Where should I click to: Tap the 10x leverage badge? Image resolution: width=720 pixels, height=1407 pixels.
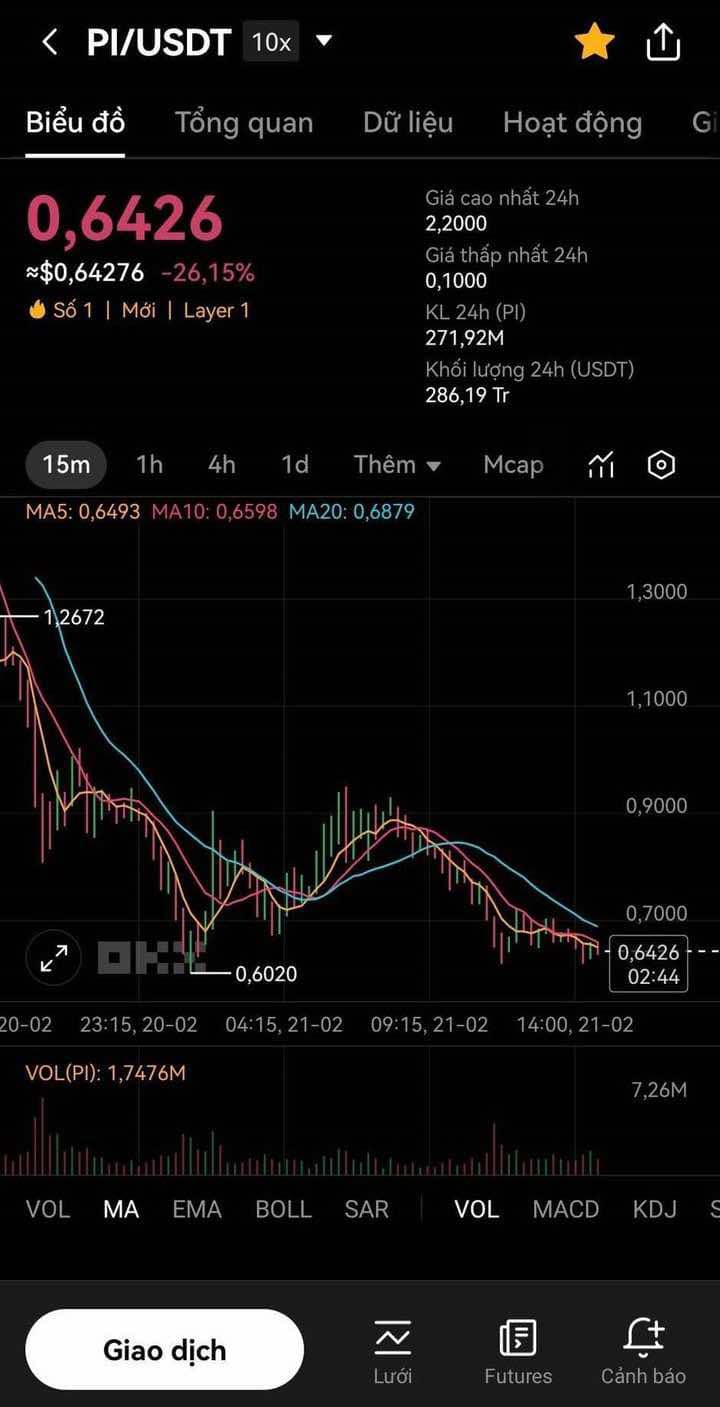(271, 42)
